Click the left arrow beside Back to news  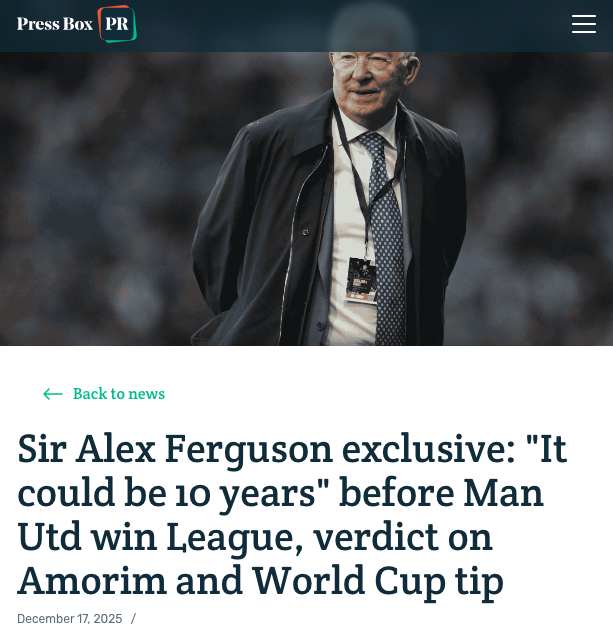point(53,394)
